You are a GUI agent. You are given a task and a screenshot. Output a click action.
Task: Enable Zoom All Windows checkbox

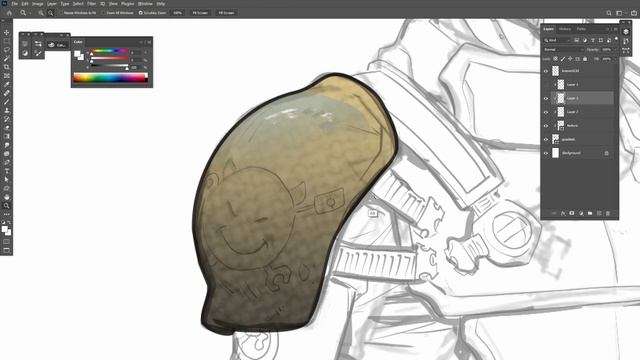point(103,13)
